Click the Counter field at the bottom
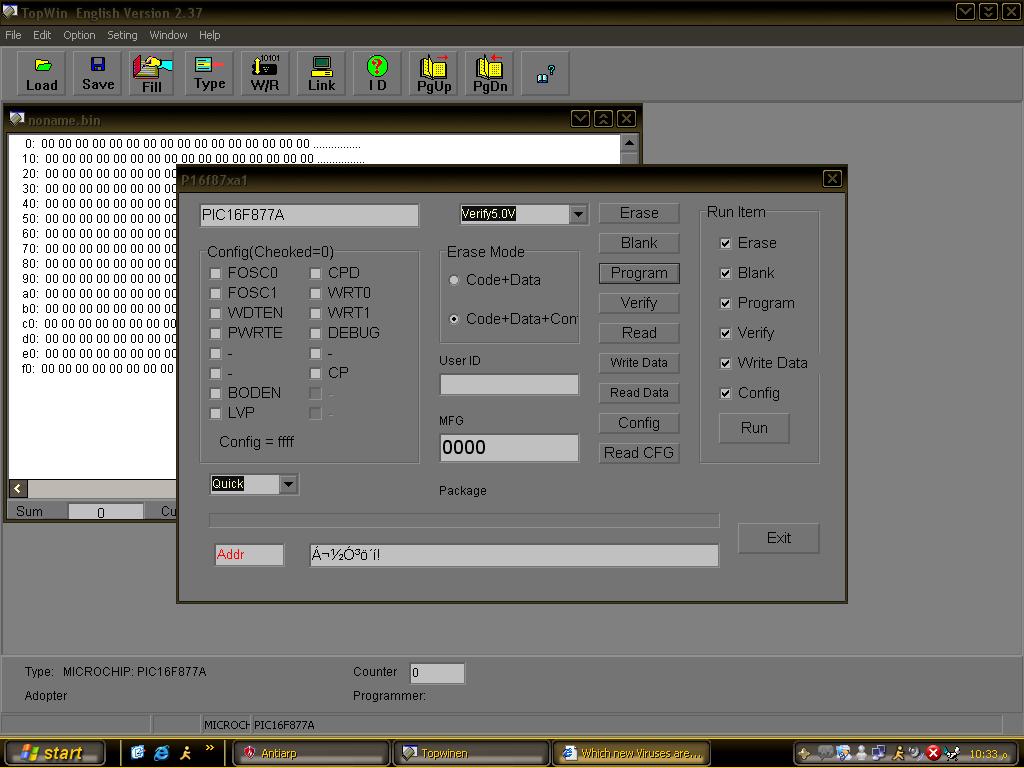1024x768 pixels. pos(437,673)
